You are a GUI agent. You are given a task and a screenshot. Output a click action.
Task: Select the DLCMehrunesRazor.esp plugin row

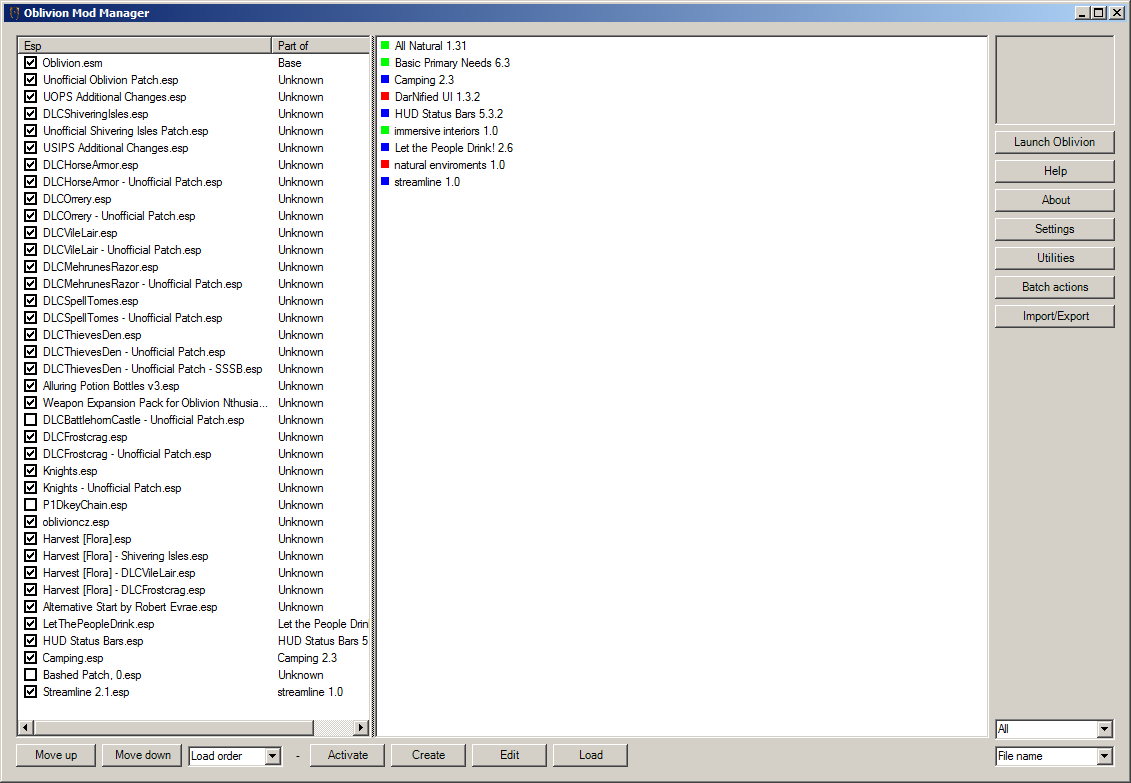pyautogui.click(x=194, y=267)
